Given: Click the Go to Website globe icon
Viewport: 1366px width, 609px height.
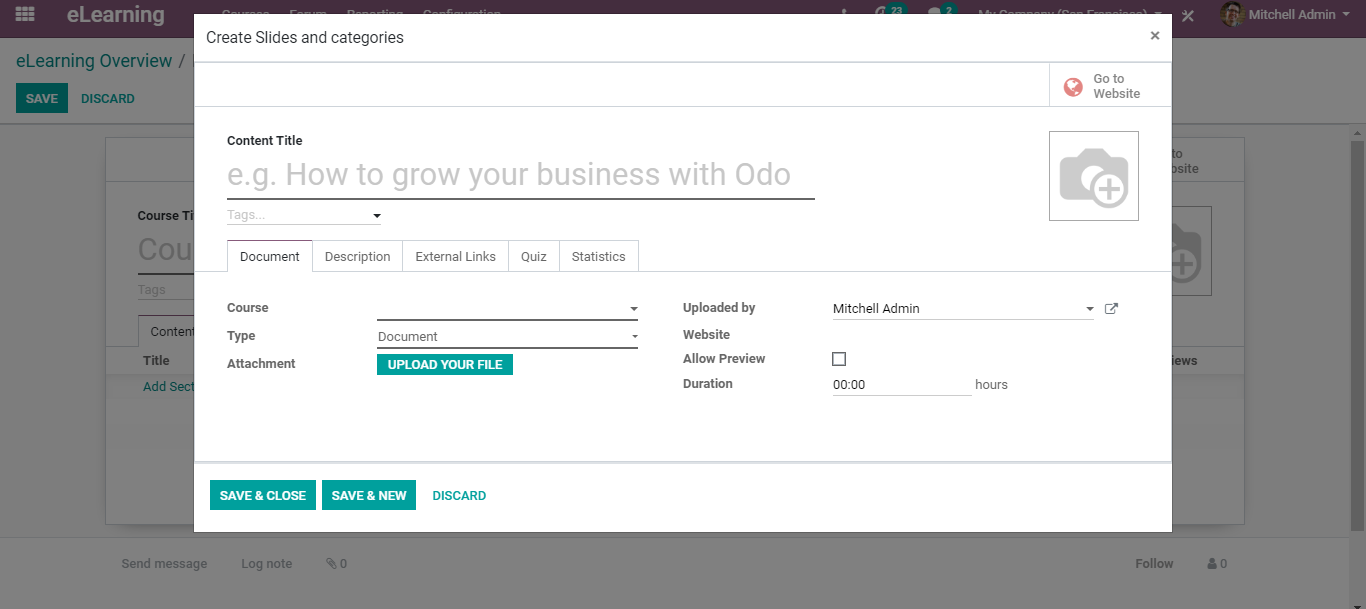Looking at the screenshot, I should tap(1073, 87).
